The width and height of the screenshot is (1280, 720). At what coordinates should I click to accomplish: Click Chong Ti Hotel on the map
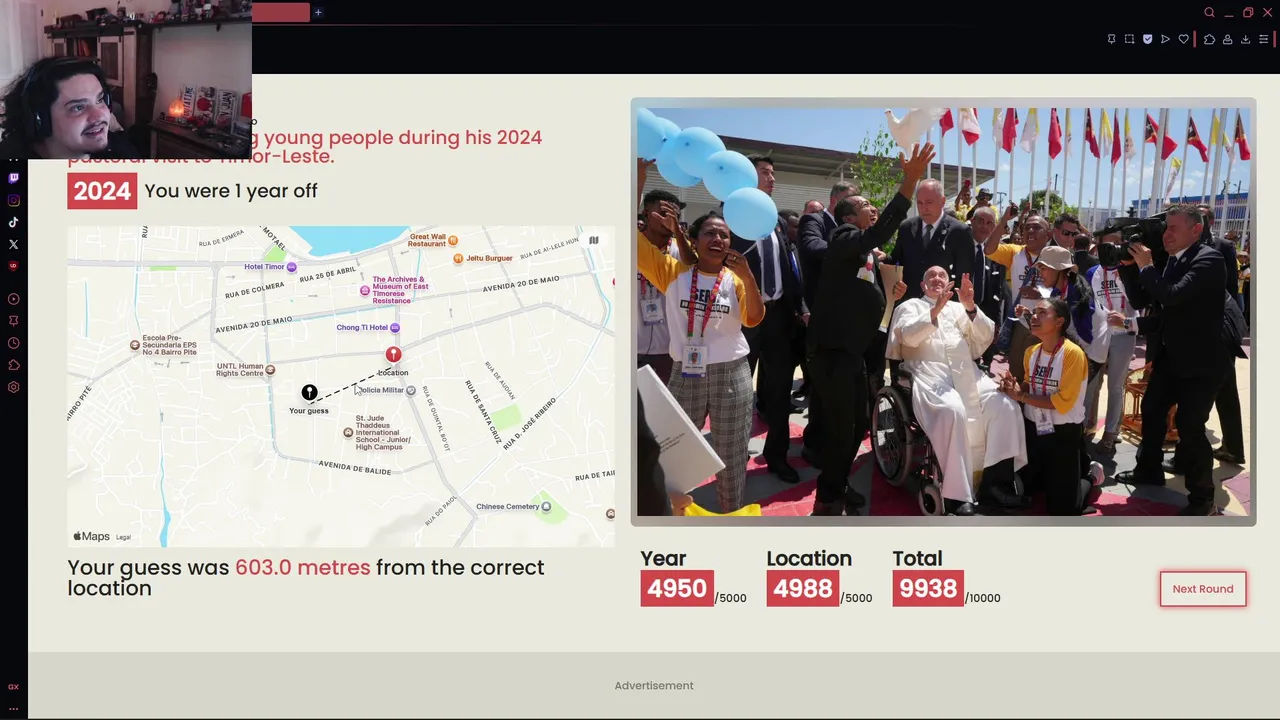(x=368, y=328)
